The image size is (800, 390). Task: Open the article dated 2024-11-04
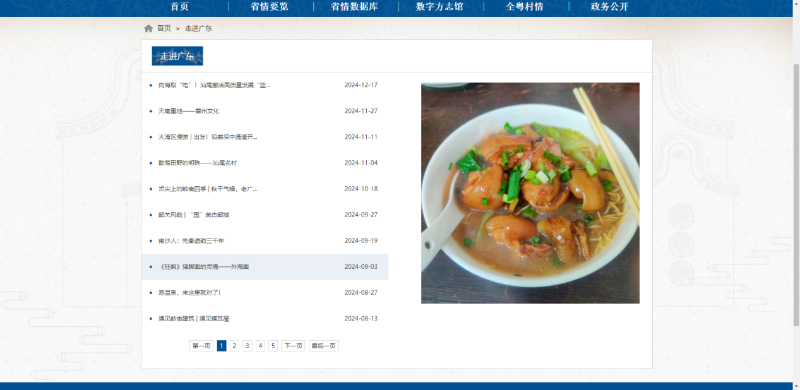pyautogui.click(x=197, y=163)
